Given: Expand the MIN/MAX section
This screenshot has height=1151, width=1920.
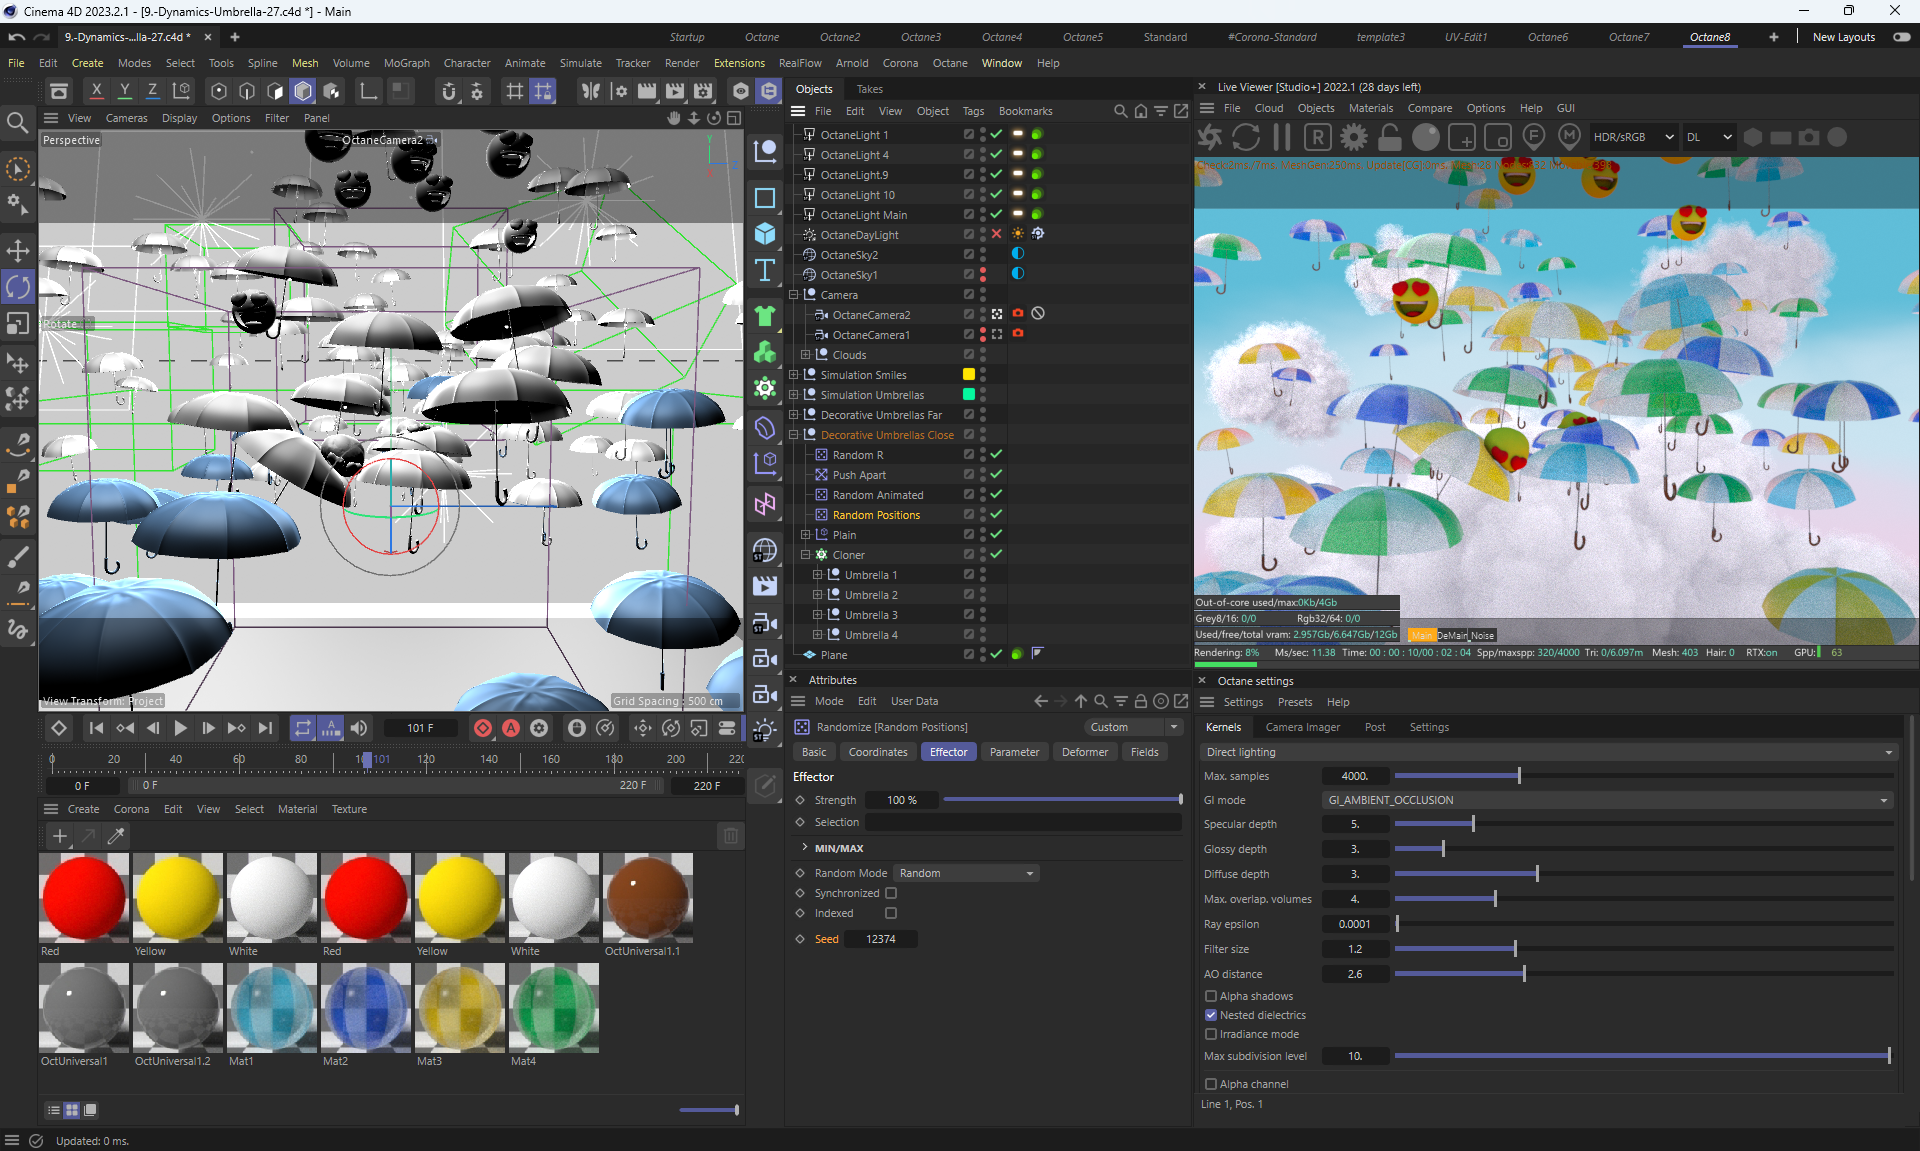Looking at the screenshot, I should (805, 847).
